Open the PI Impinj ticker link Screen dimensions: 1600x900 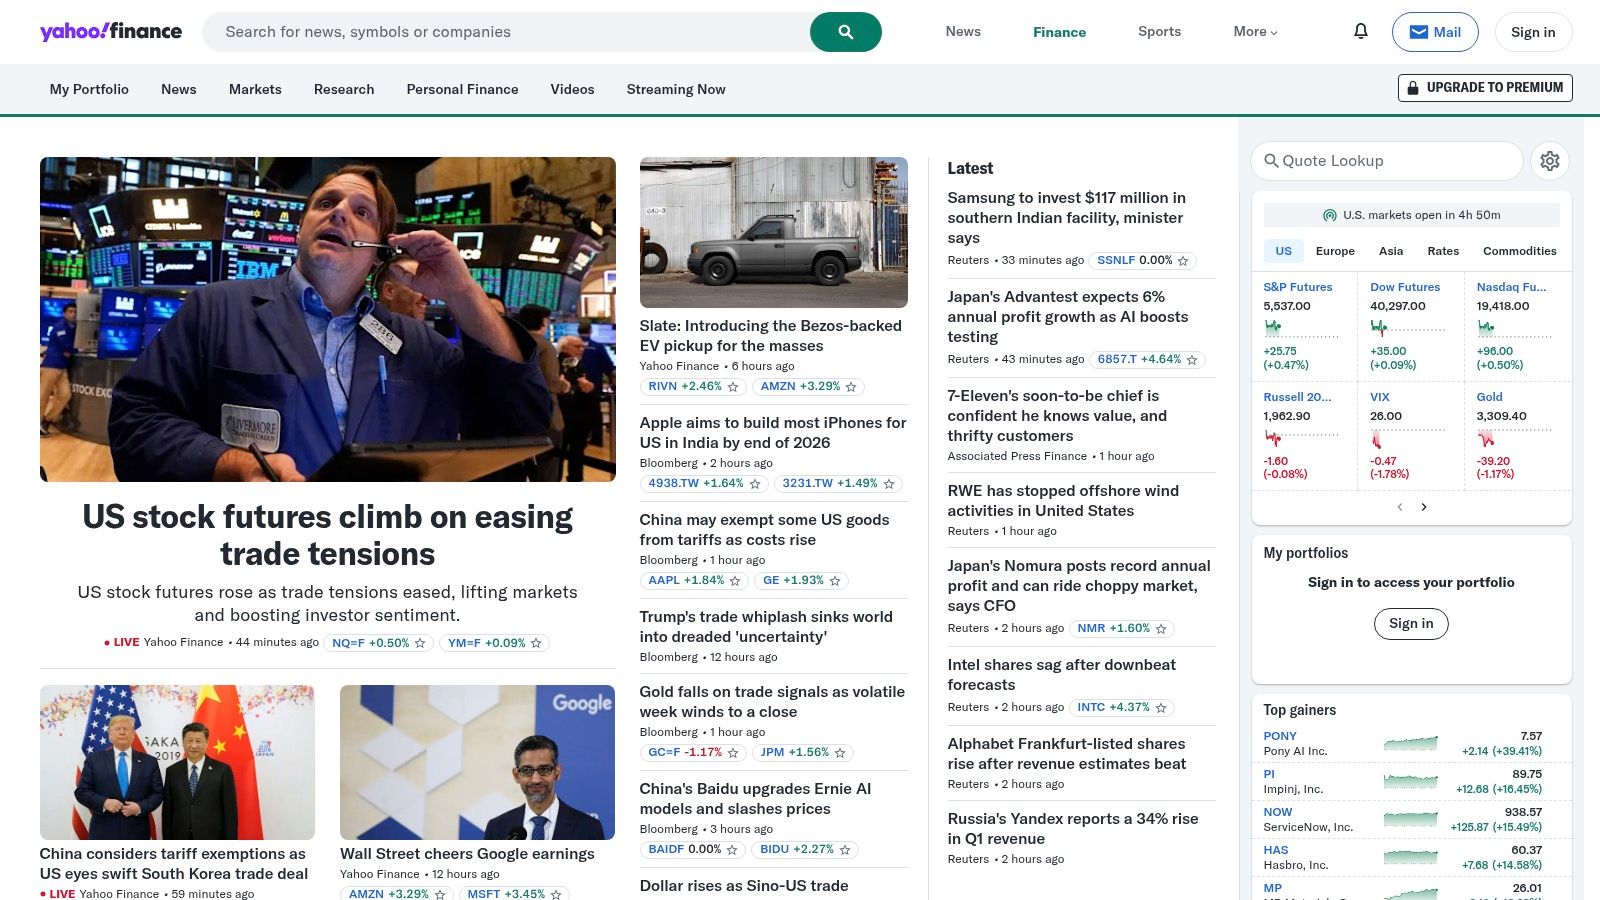pyautogui.click(x=1269, y=774)
